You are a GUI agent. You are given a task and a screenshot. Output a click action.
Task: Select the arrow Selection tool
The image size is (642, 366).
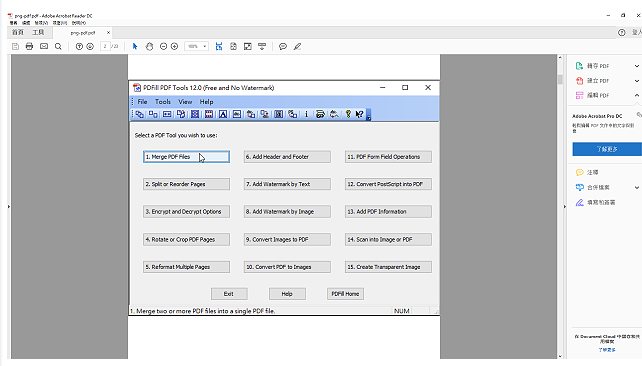(135, 46)
